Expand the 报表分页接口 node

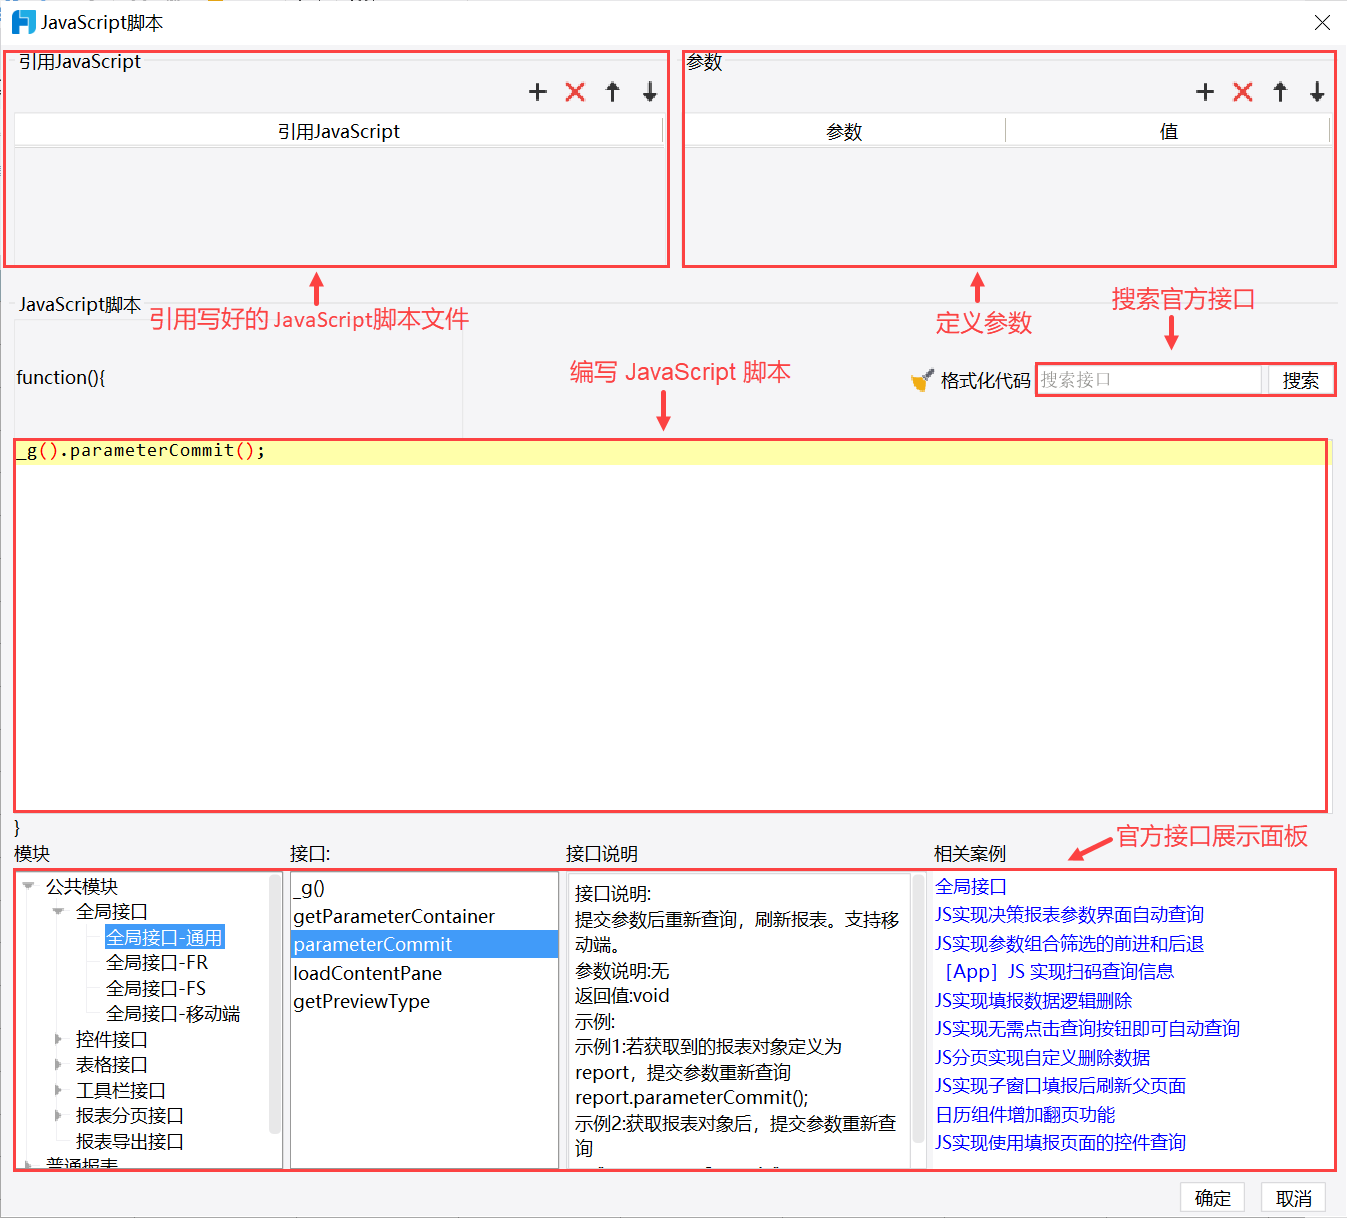tap(58, 1115)
